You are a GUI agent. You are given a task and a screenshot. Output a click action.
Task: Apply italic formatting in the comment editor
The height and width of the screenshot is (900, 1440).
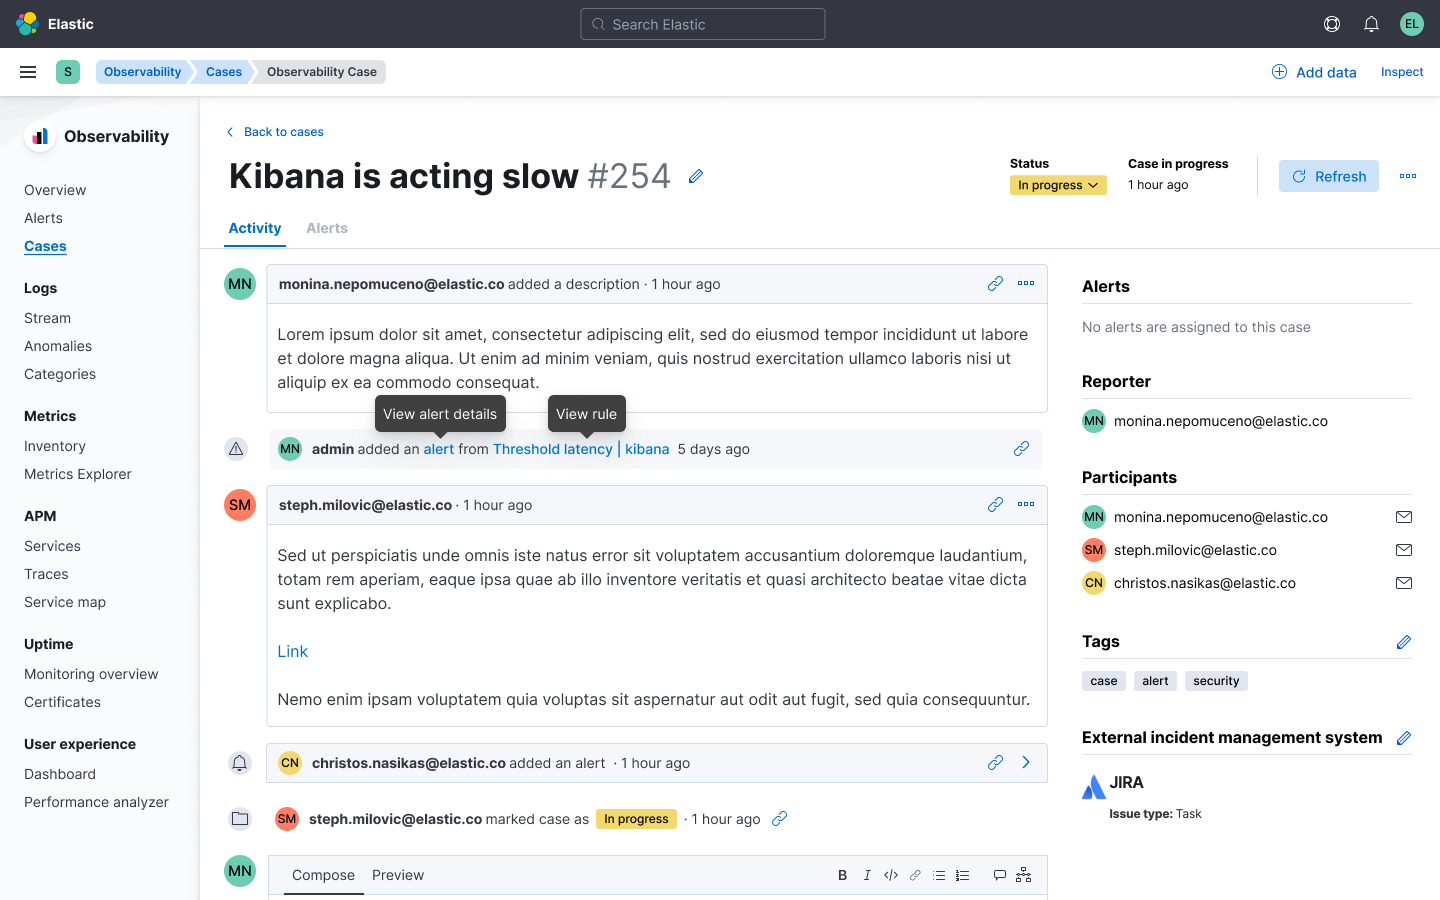867,875
